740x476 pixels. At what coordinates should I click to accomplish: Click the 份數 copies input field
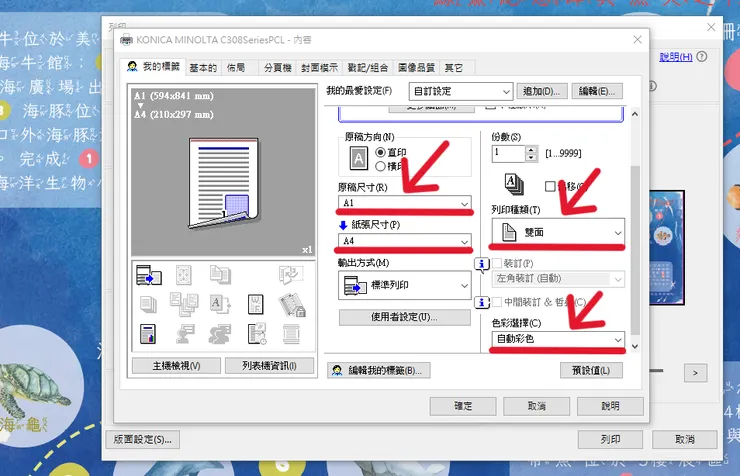508,154
